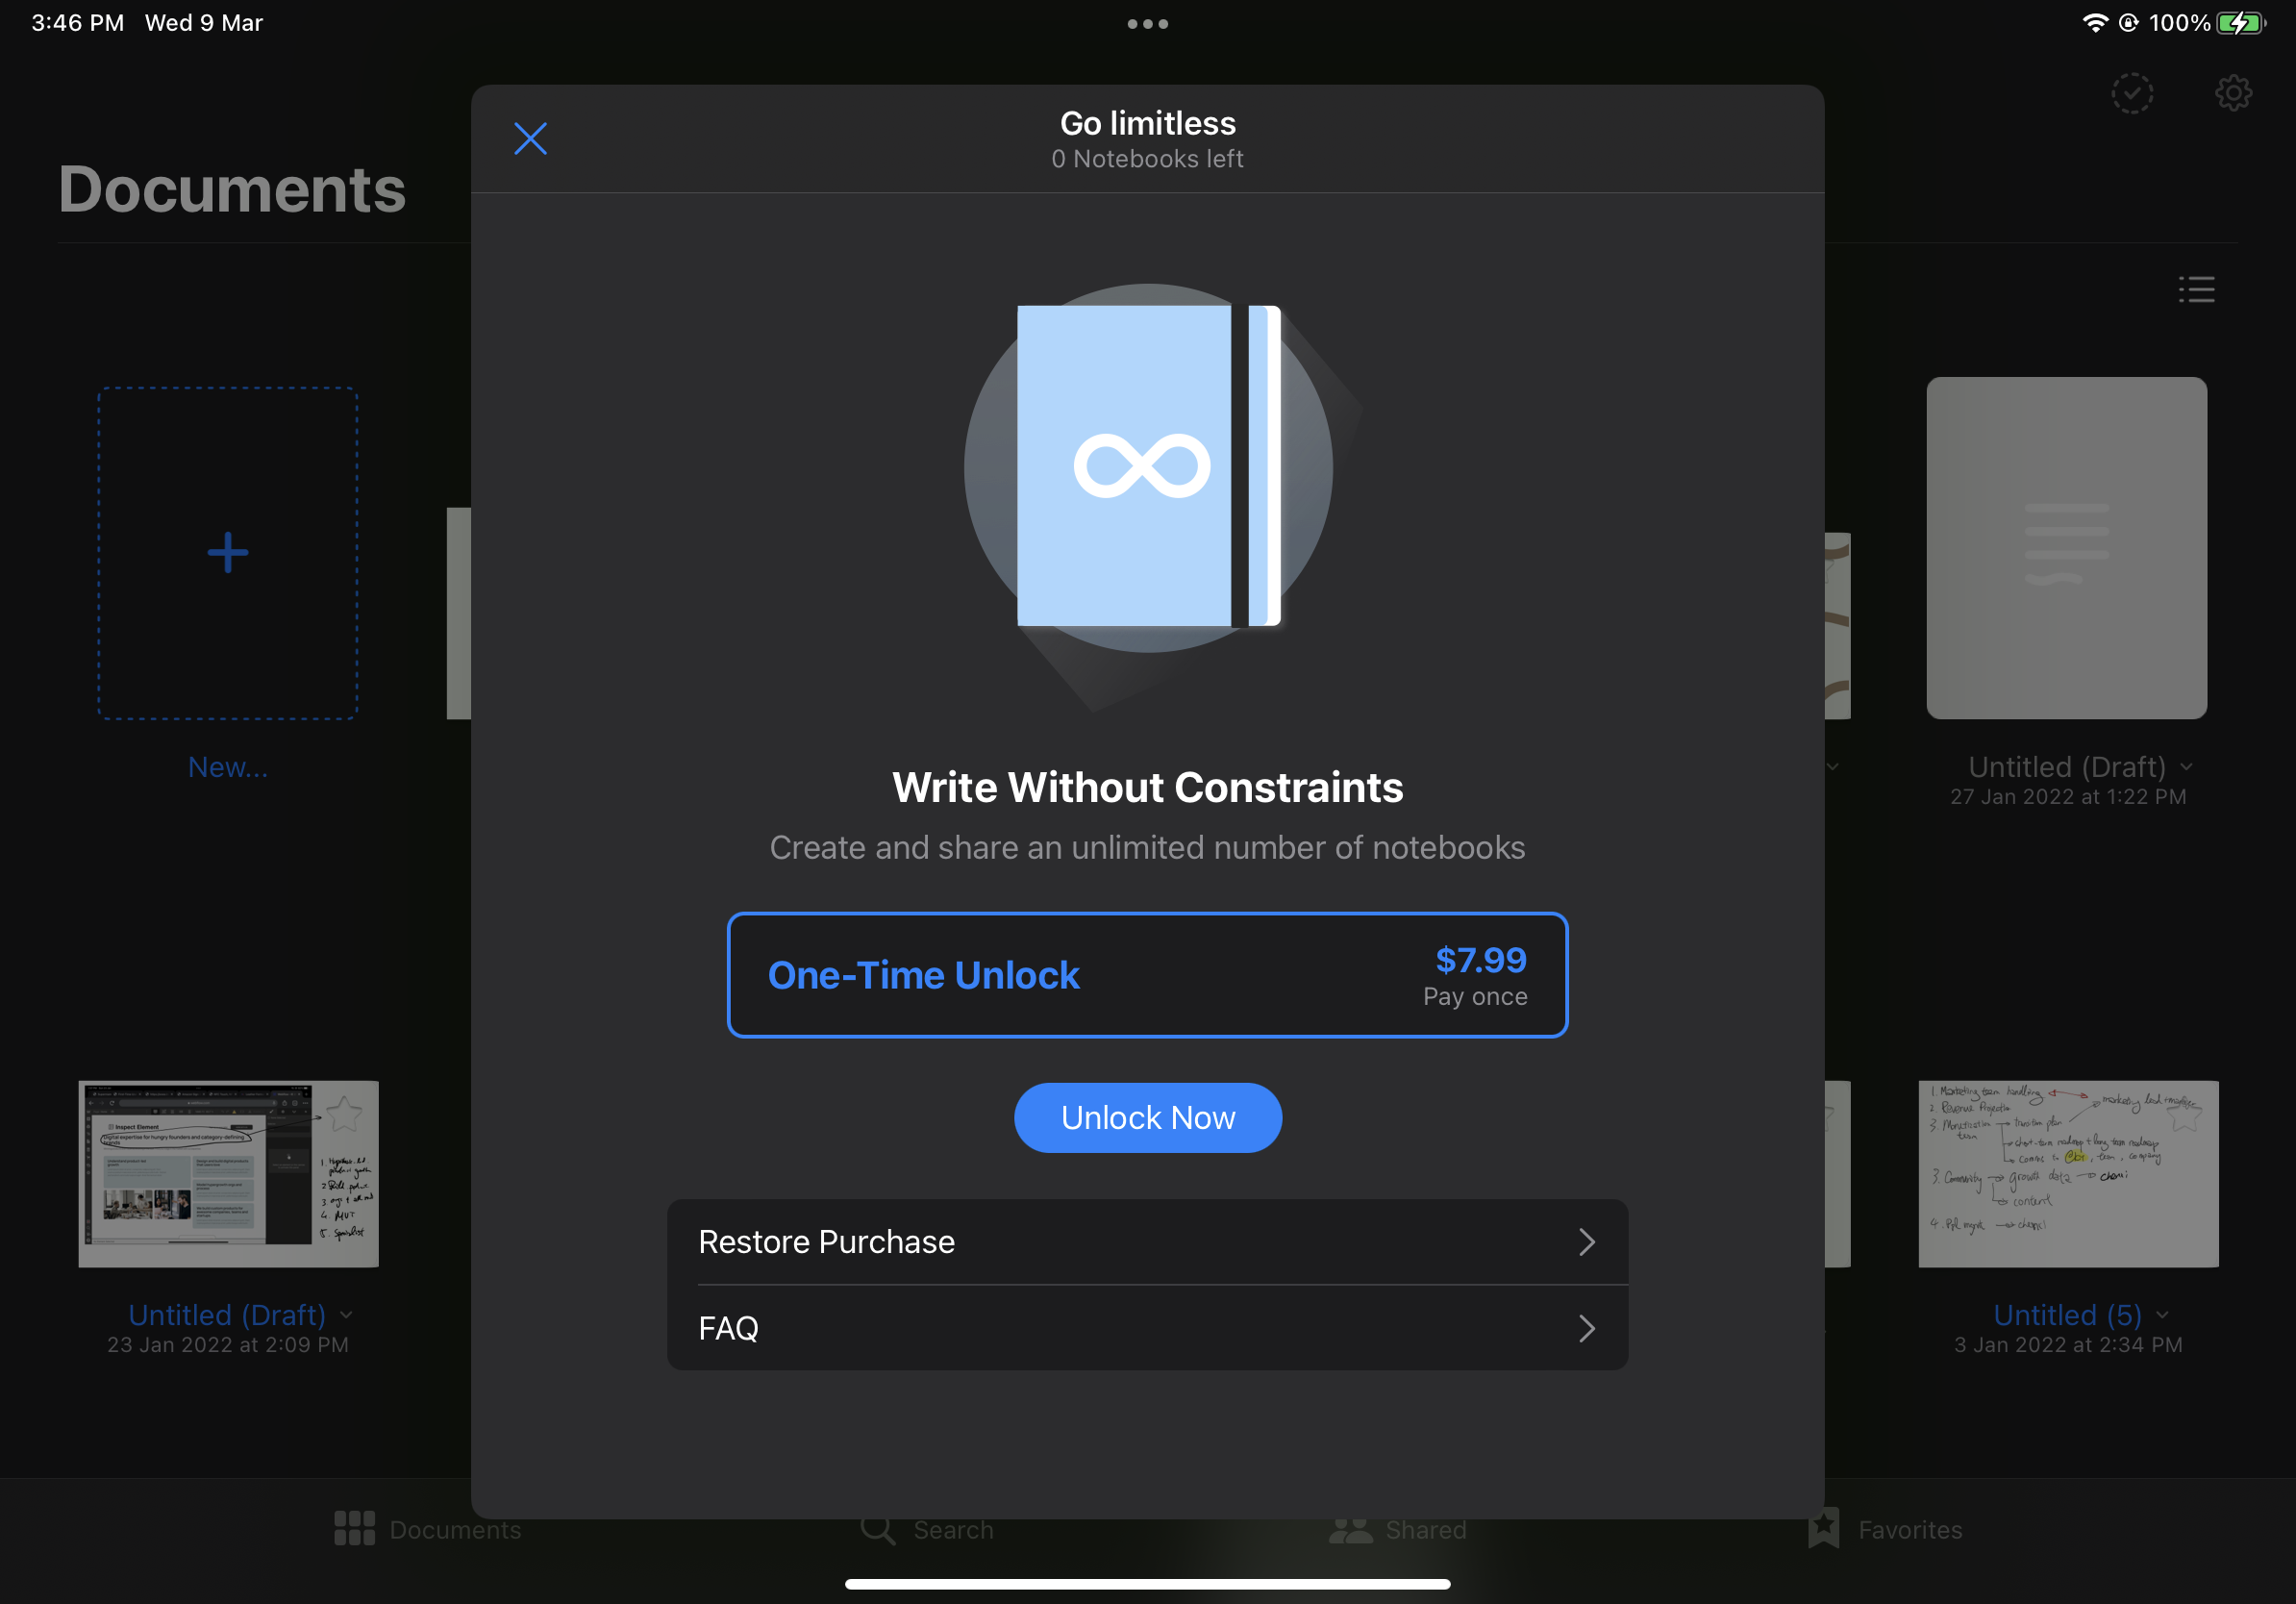
Task: Click the plus icon for new document
Action: [x=228, y=553]
